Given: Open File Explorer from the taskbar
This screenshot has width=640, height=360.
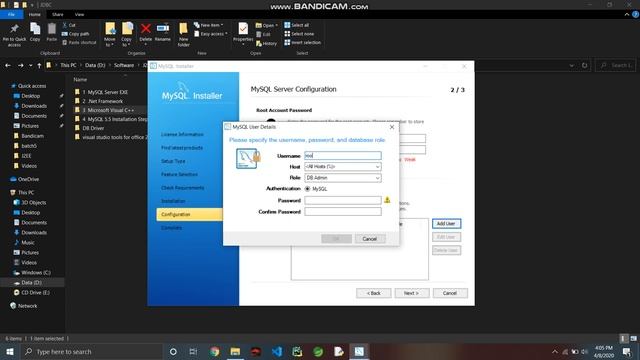Looking at the screenshot, I should 235,351.
